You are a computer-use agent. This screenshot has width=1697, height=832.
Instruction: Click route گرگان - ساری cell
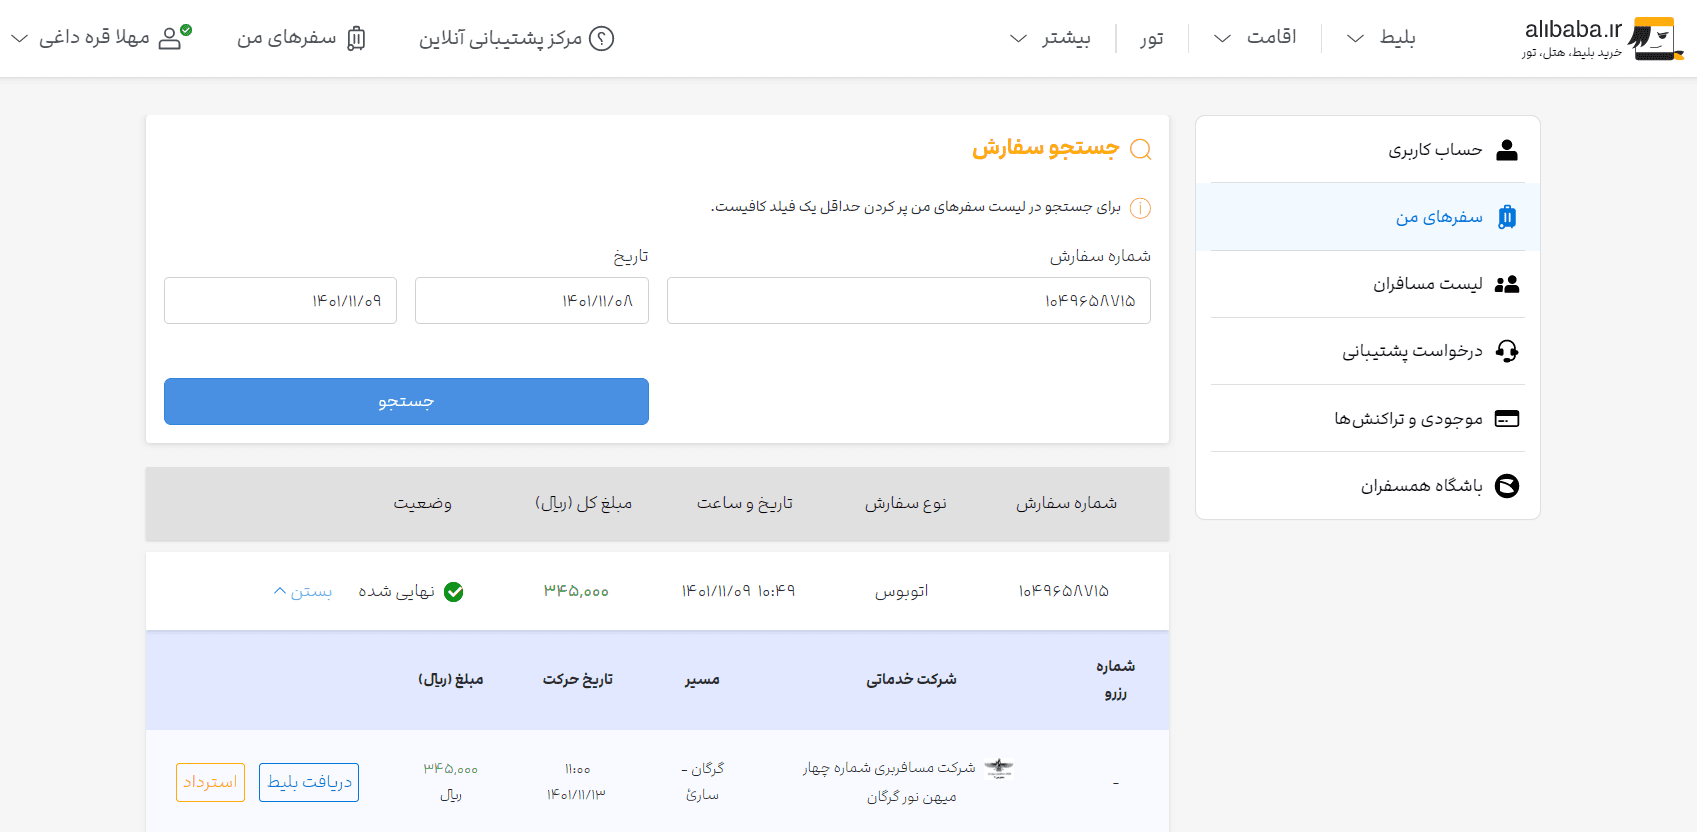(703, 782)
